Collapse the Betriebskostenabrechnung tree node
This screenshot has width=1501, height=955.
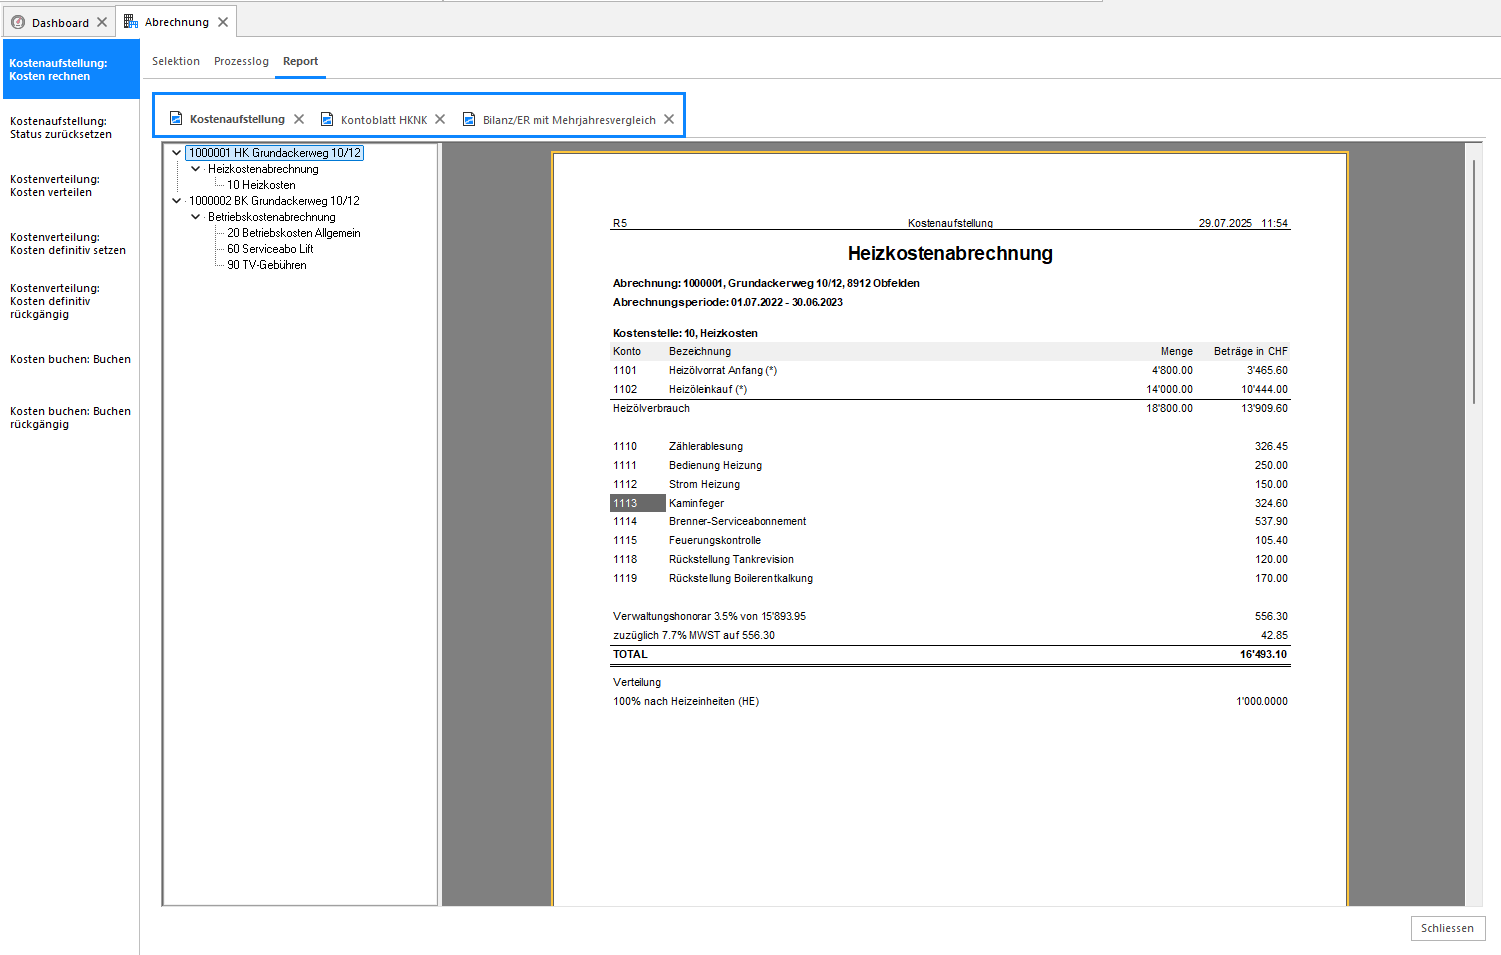tap(196, 217)
